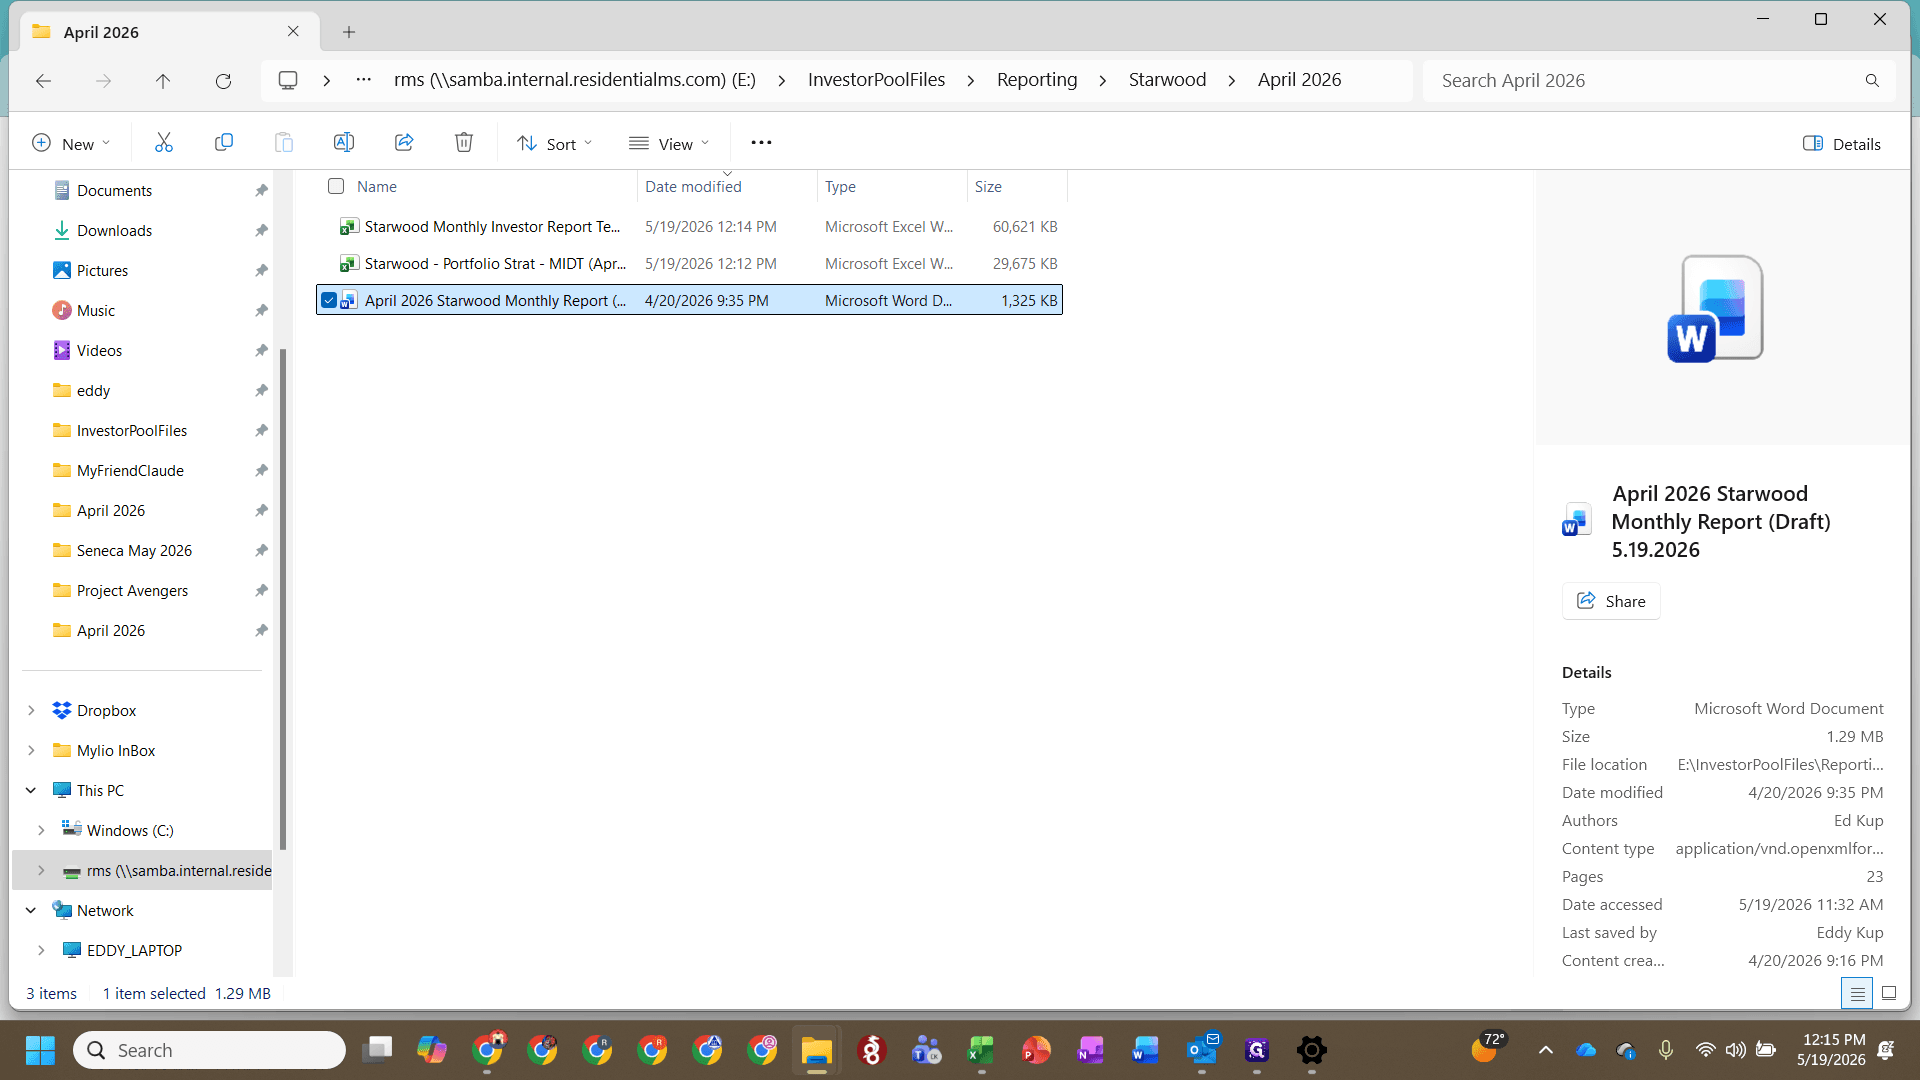This screenshot has width=1920, height=1080.
Task: Toggle the Details pane button
Action: point(1842,144)
